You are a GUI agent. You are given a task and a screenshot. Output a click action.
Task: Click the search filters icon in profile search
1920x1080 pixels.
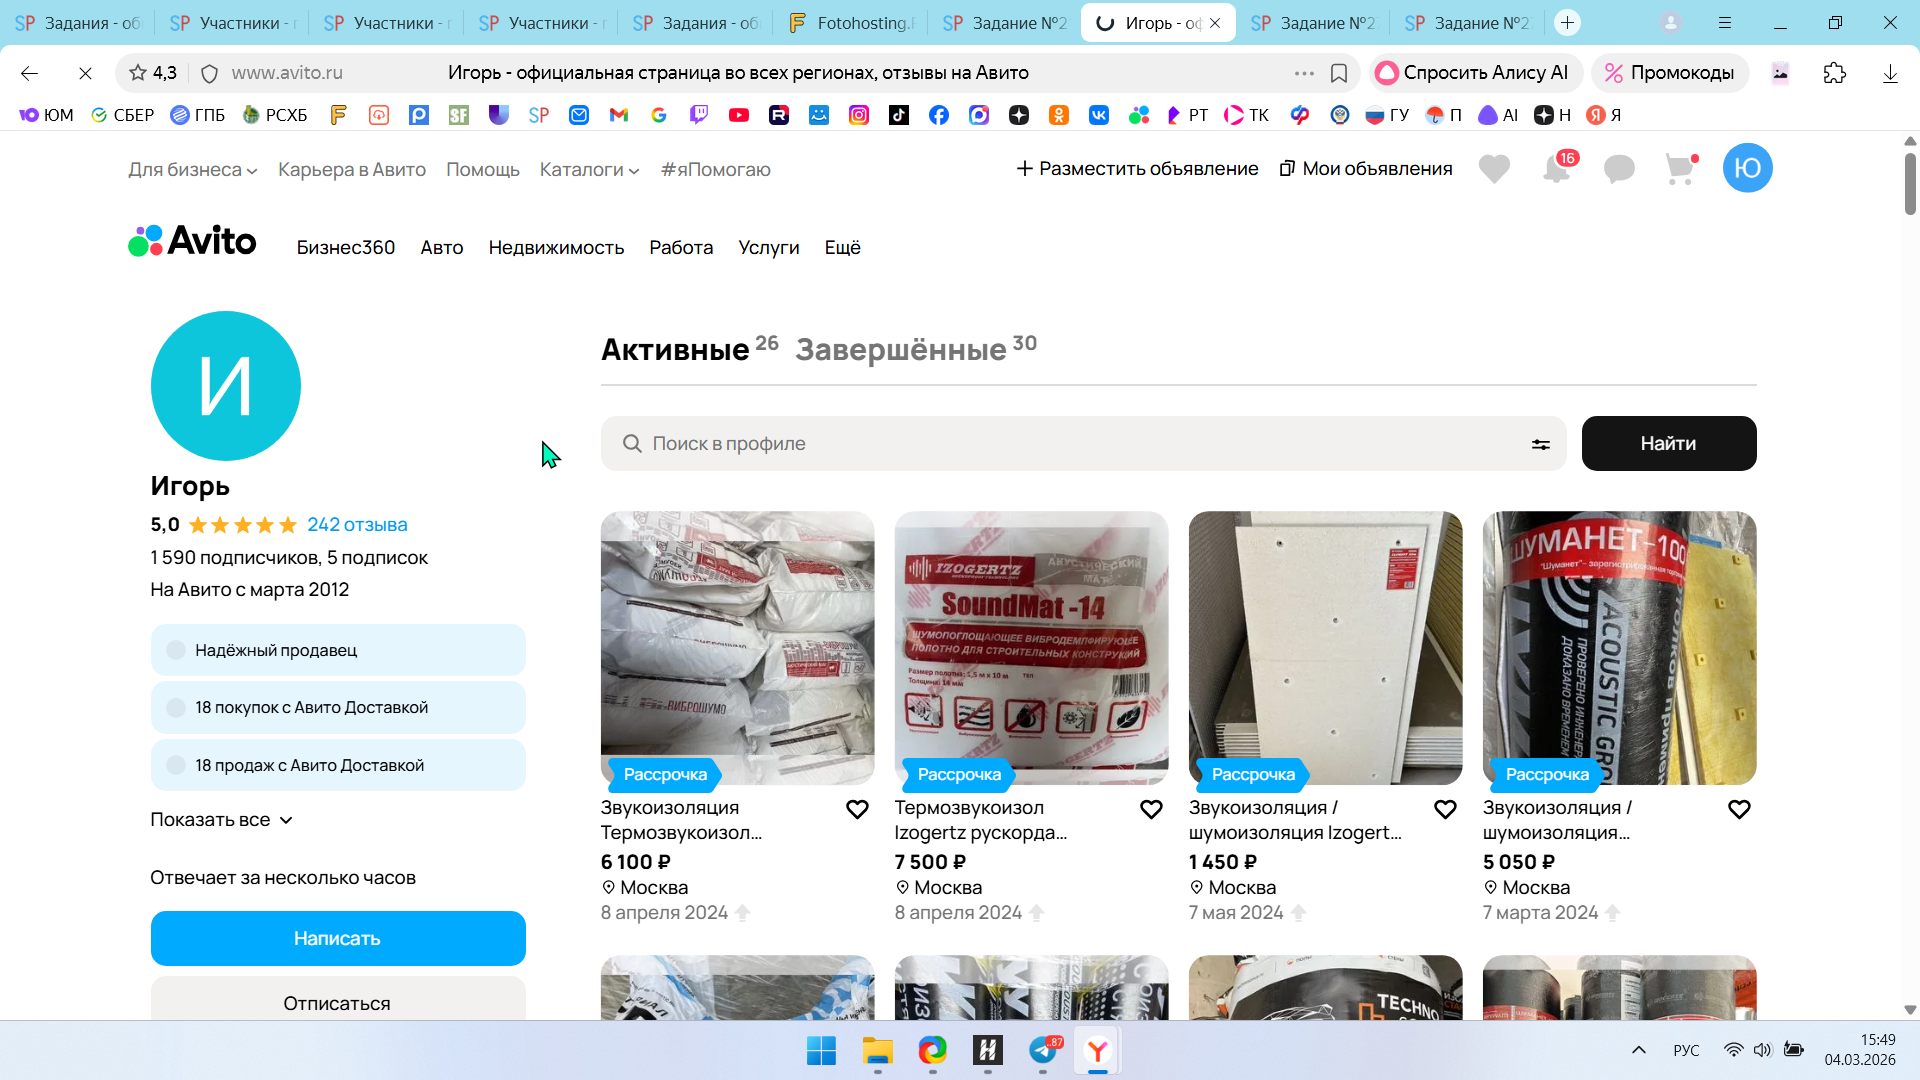1541,444
